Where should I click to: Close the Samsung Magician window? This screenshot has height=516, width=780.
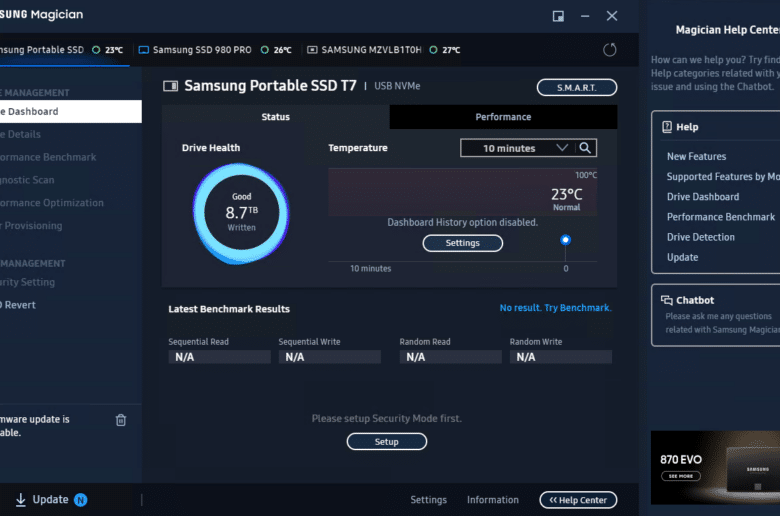pos(612,16)
